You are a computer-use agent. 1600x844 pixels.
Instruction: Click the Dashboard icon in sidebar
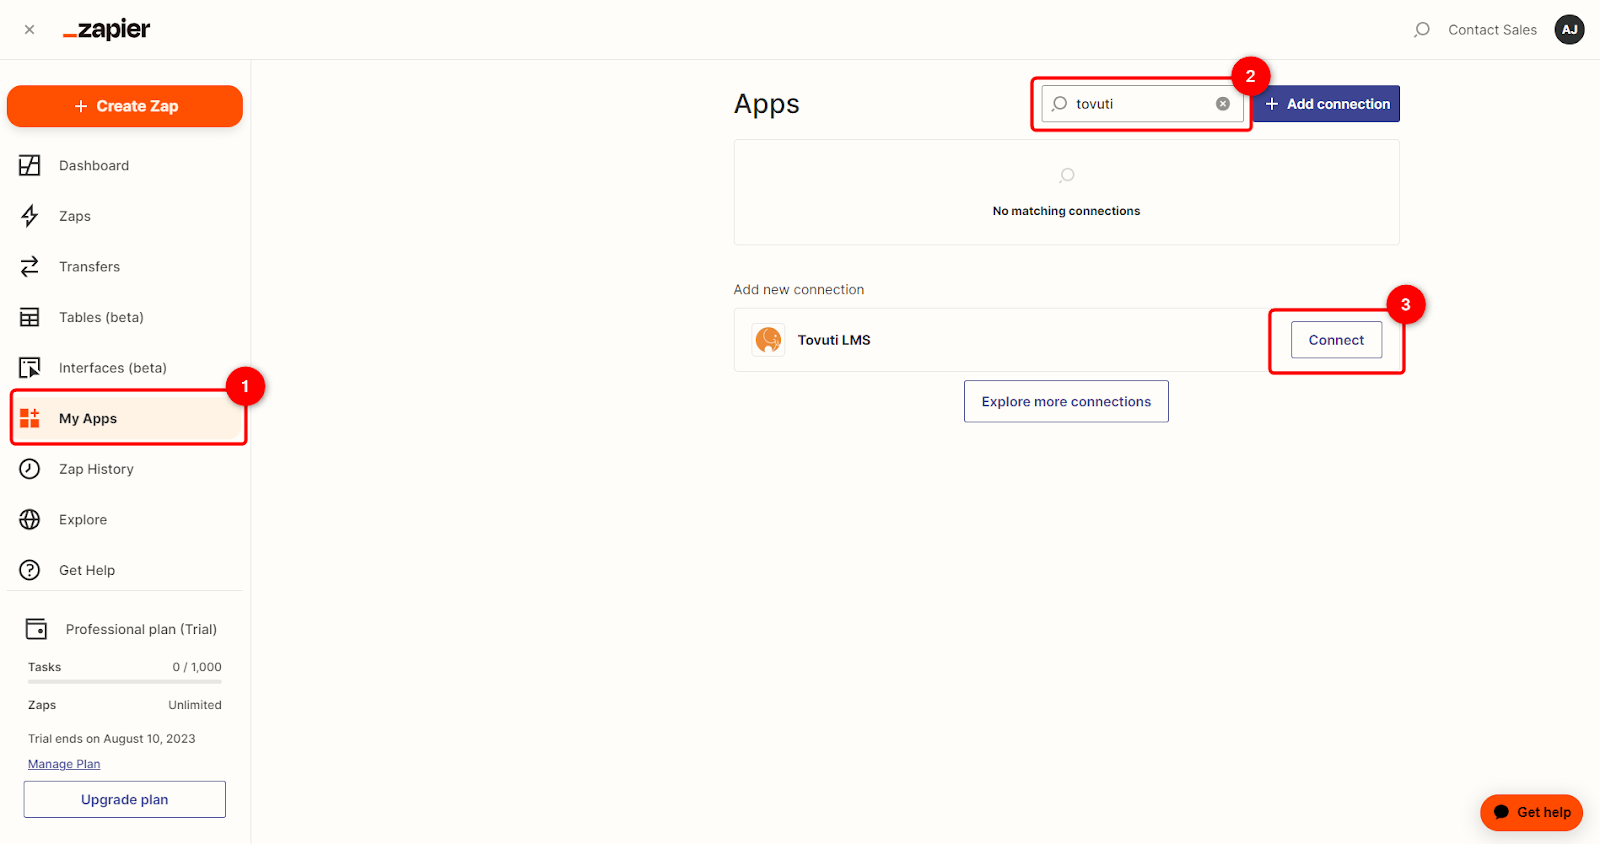tap(30, 165)
